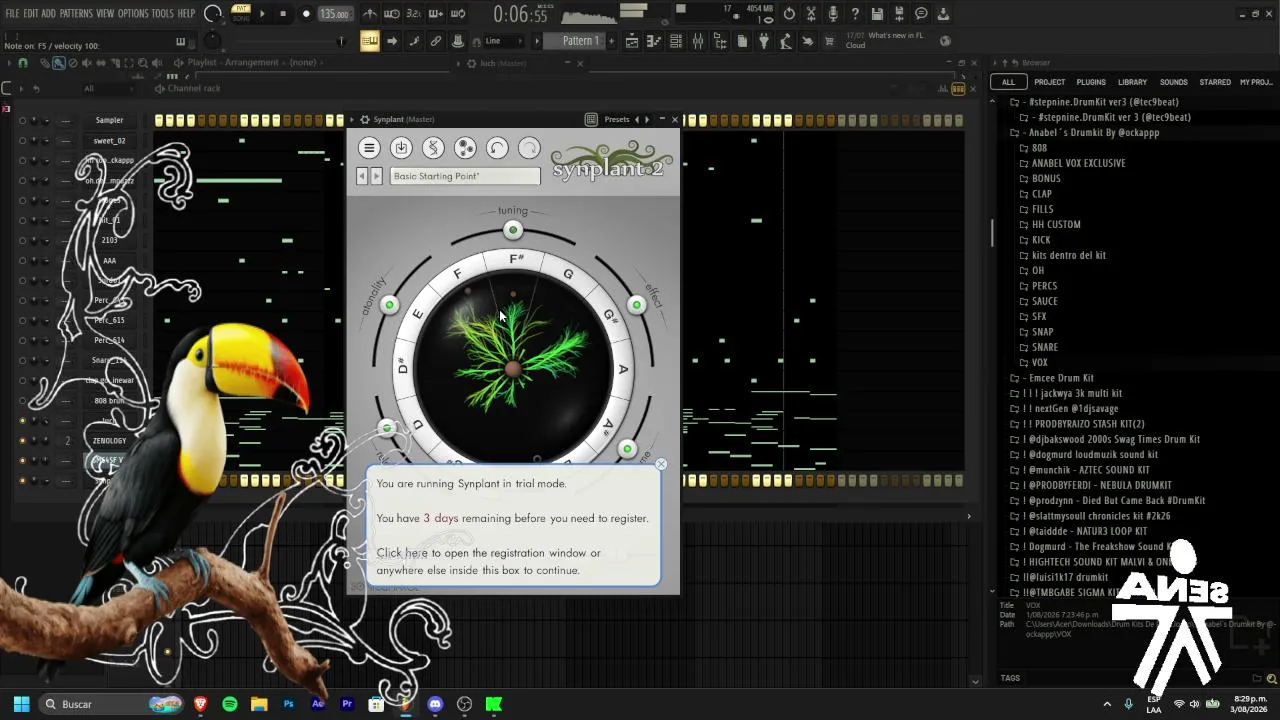
Task: Toggle the metronome button
Action: pos(370,14)
